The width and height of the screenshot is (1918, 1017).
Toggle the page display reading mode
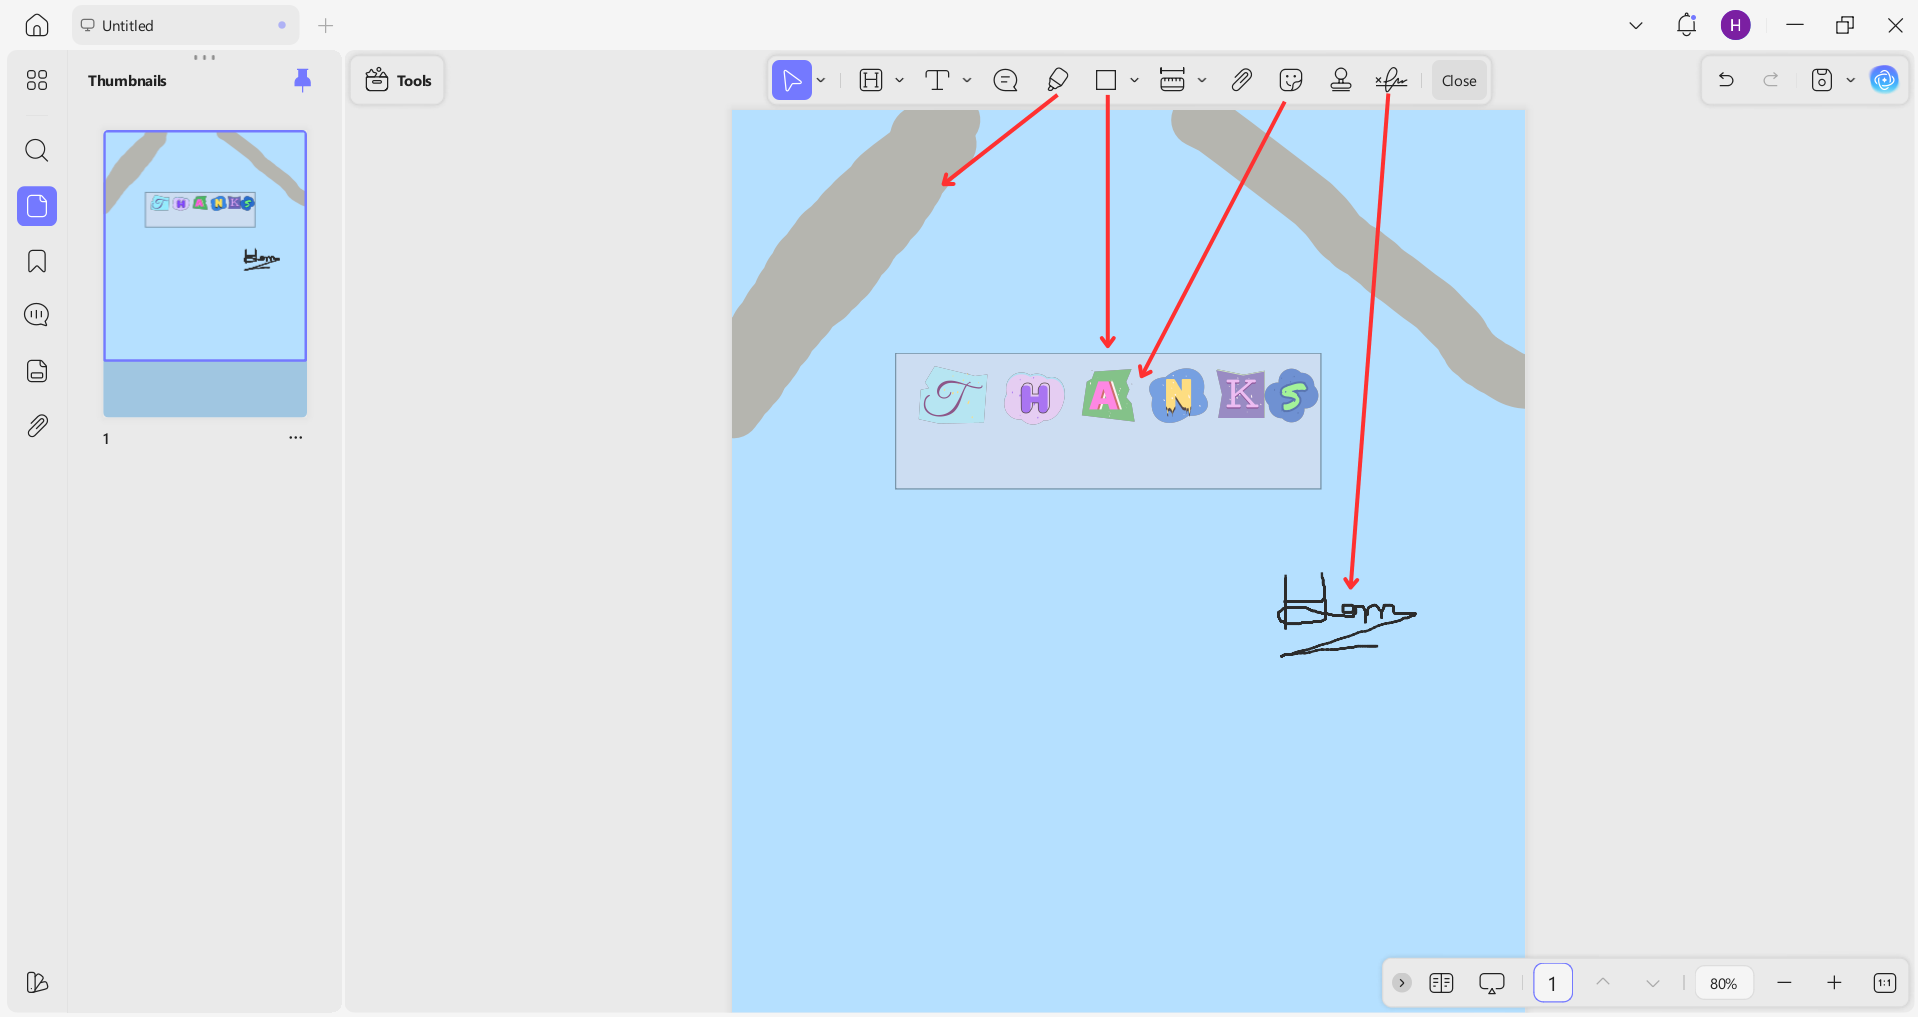(x=1441, y=983)
